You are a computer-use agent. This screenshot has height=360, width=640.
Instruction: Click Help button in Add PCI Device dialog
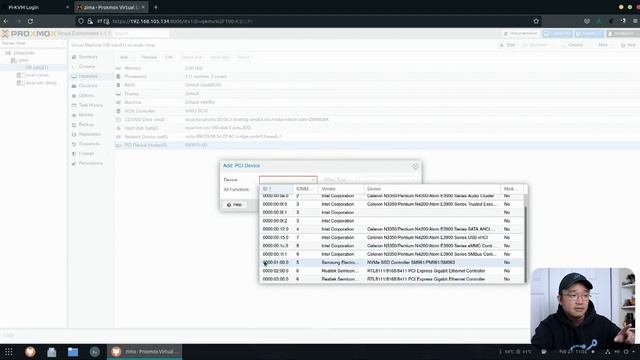pos(234,204)
